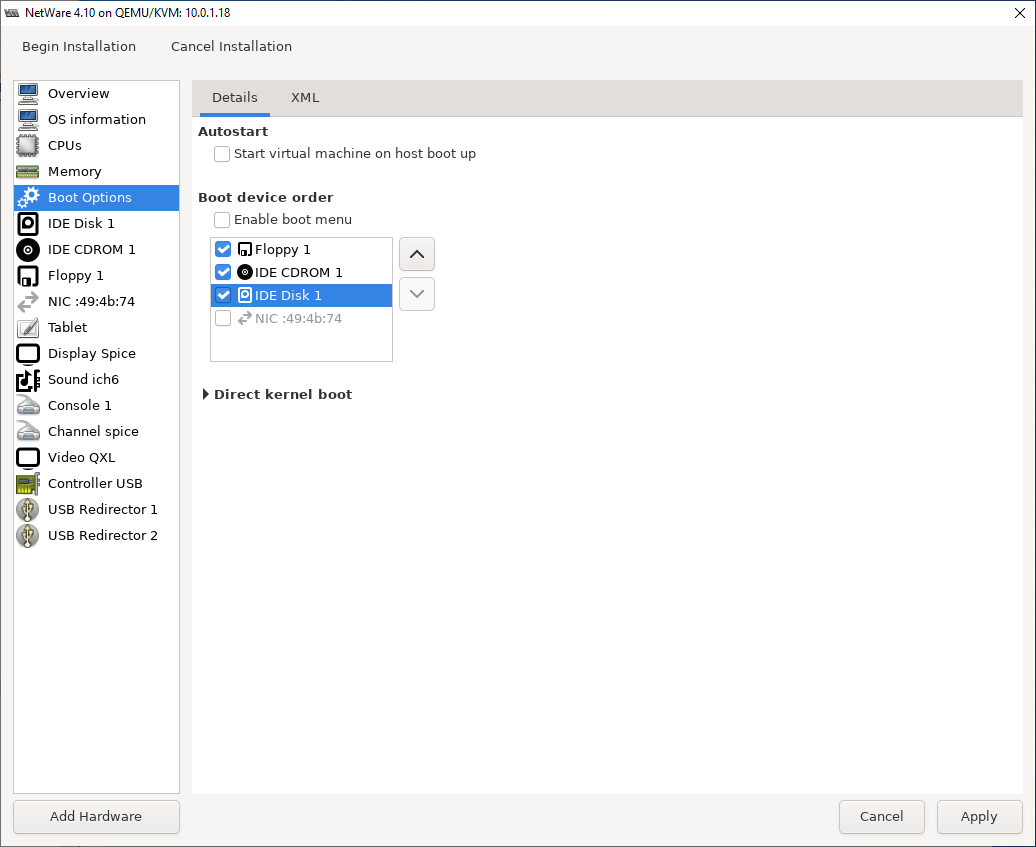This screenshot has height=847, width=1036.
Task: Uncheck IDE Disk 1 boot checkbox
Action: (223, 295)
